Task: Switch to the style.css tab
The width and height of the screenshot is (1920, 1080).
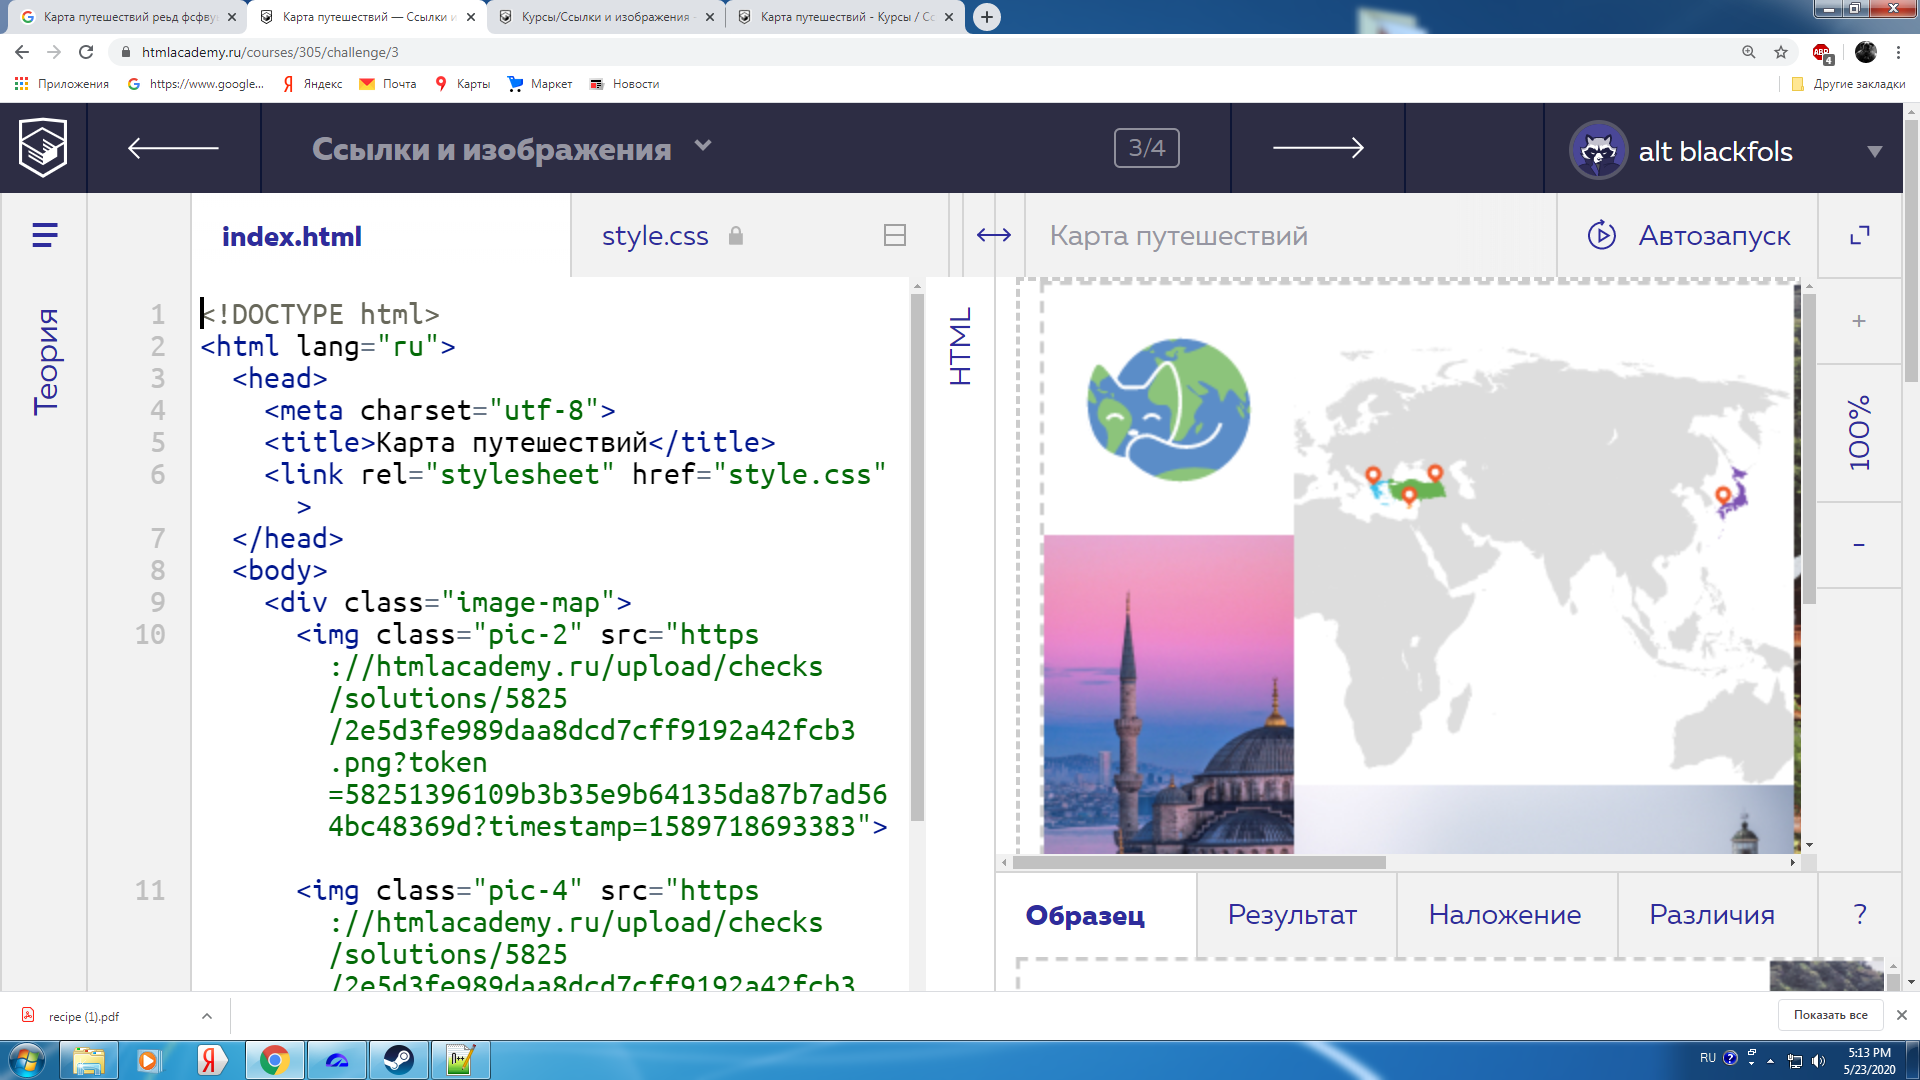Action: (x=655, y=236)
